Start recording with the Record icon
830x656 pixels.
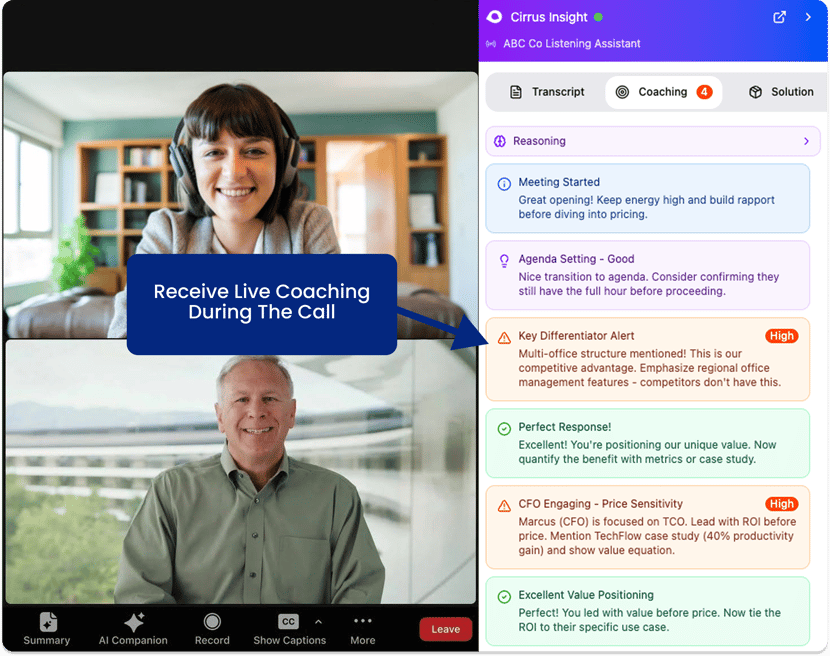tap(212, 621)
